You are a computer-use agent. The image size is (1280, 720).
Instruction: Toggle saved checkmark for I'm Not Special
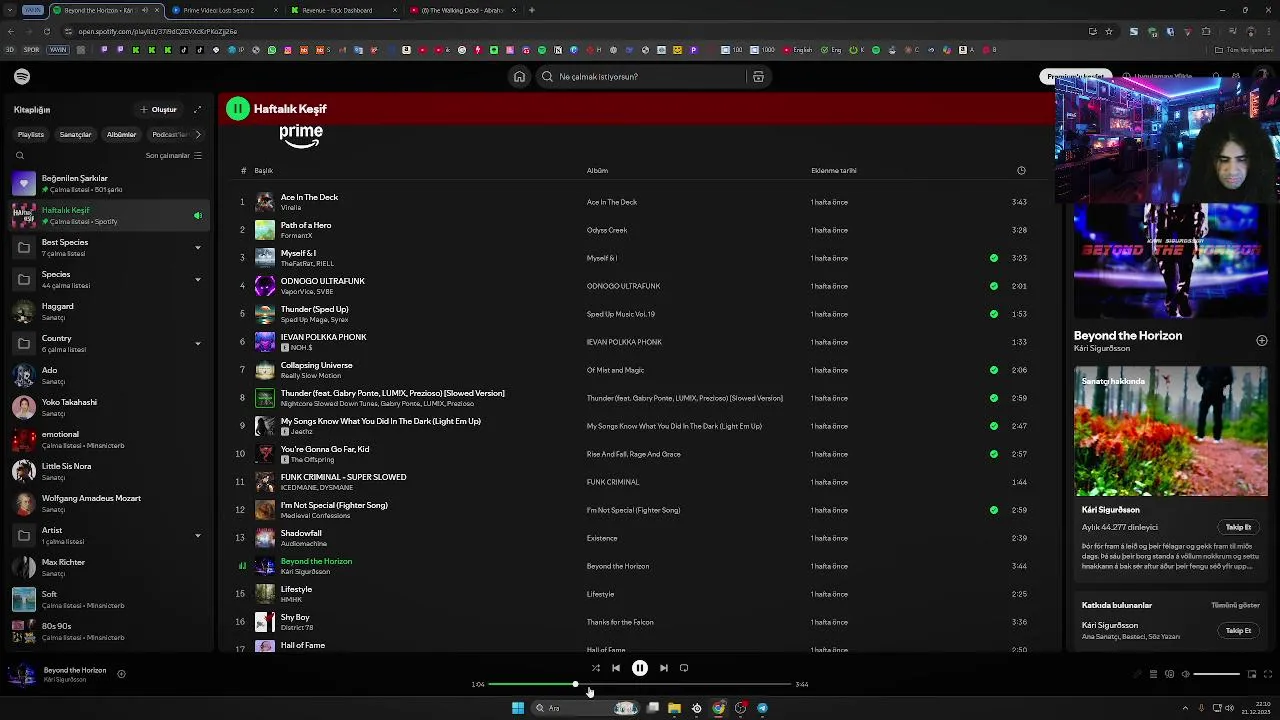point(993,510)
